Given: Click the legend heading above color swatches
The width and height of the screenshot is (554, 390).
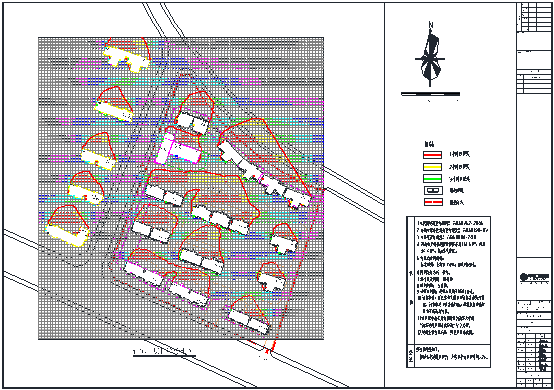Looking at the screenshot, I should pos(429,144).
